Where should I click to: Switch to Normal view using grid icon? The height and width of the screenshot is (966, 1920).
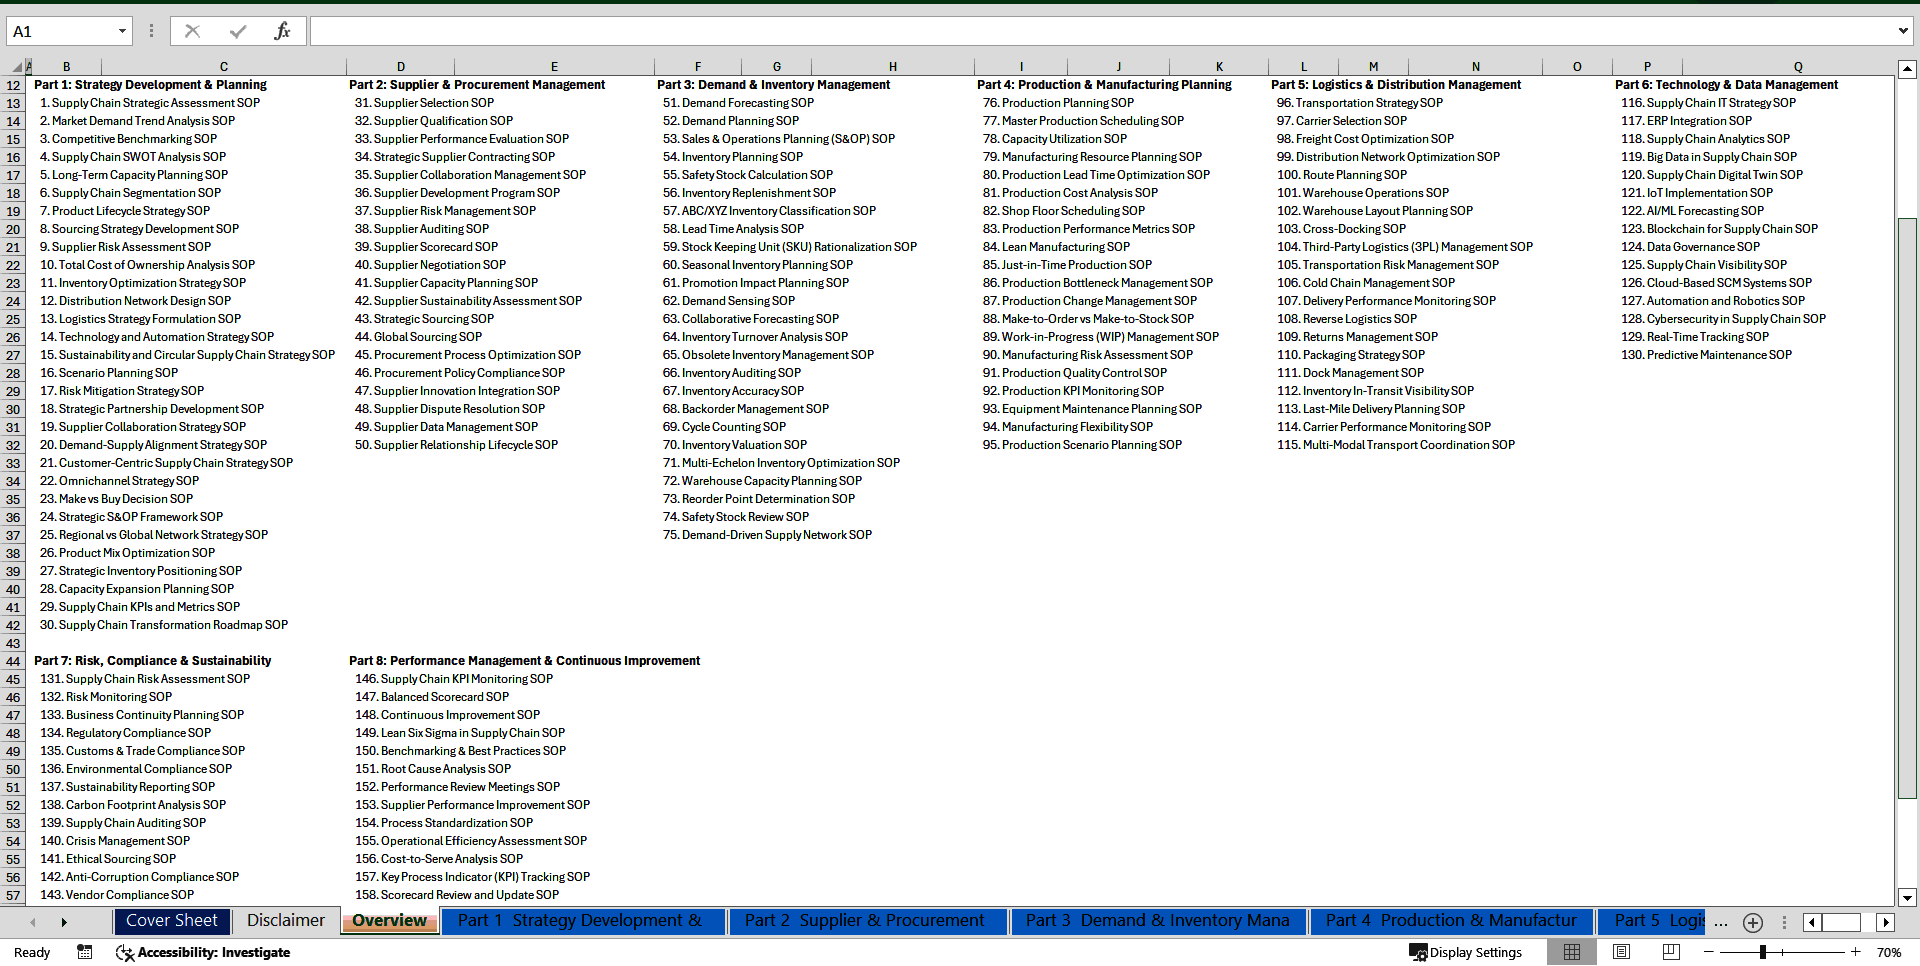coord(1571,952)
